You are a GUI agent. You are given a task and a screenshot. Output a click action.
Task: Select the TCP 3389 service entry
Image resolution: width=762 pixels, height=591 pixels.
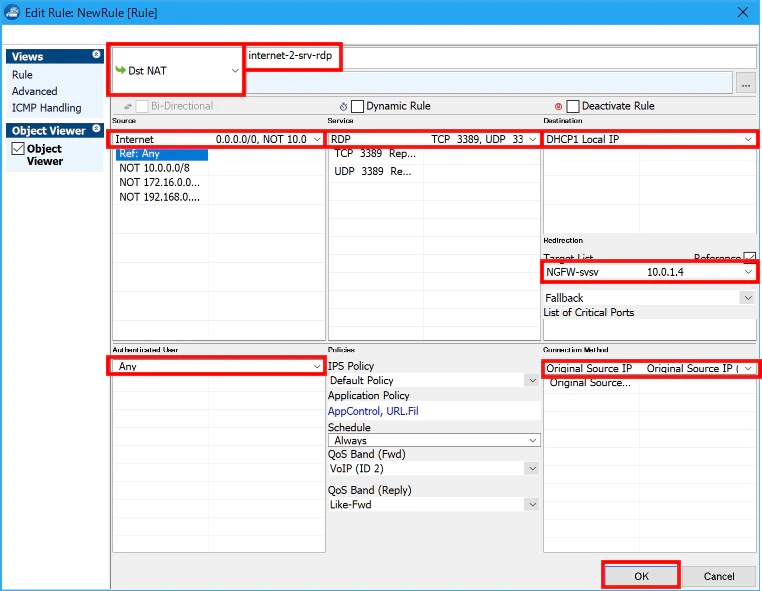[375, 154]
